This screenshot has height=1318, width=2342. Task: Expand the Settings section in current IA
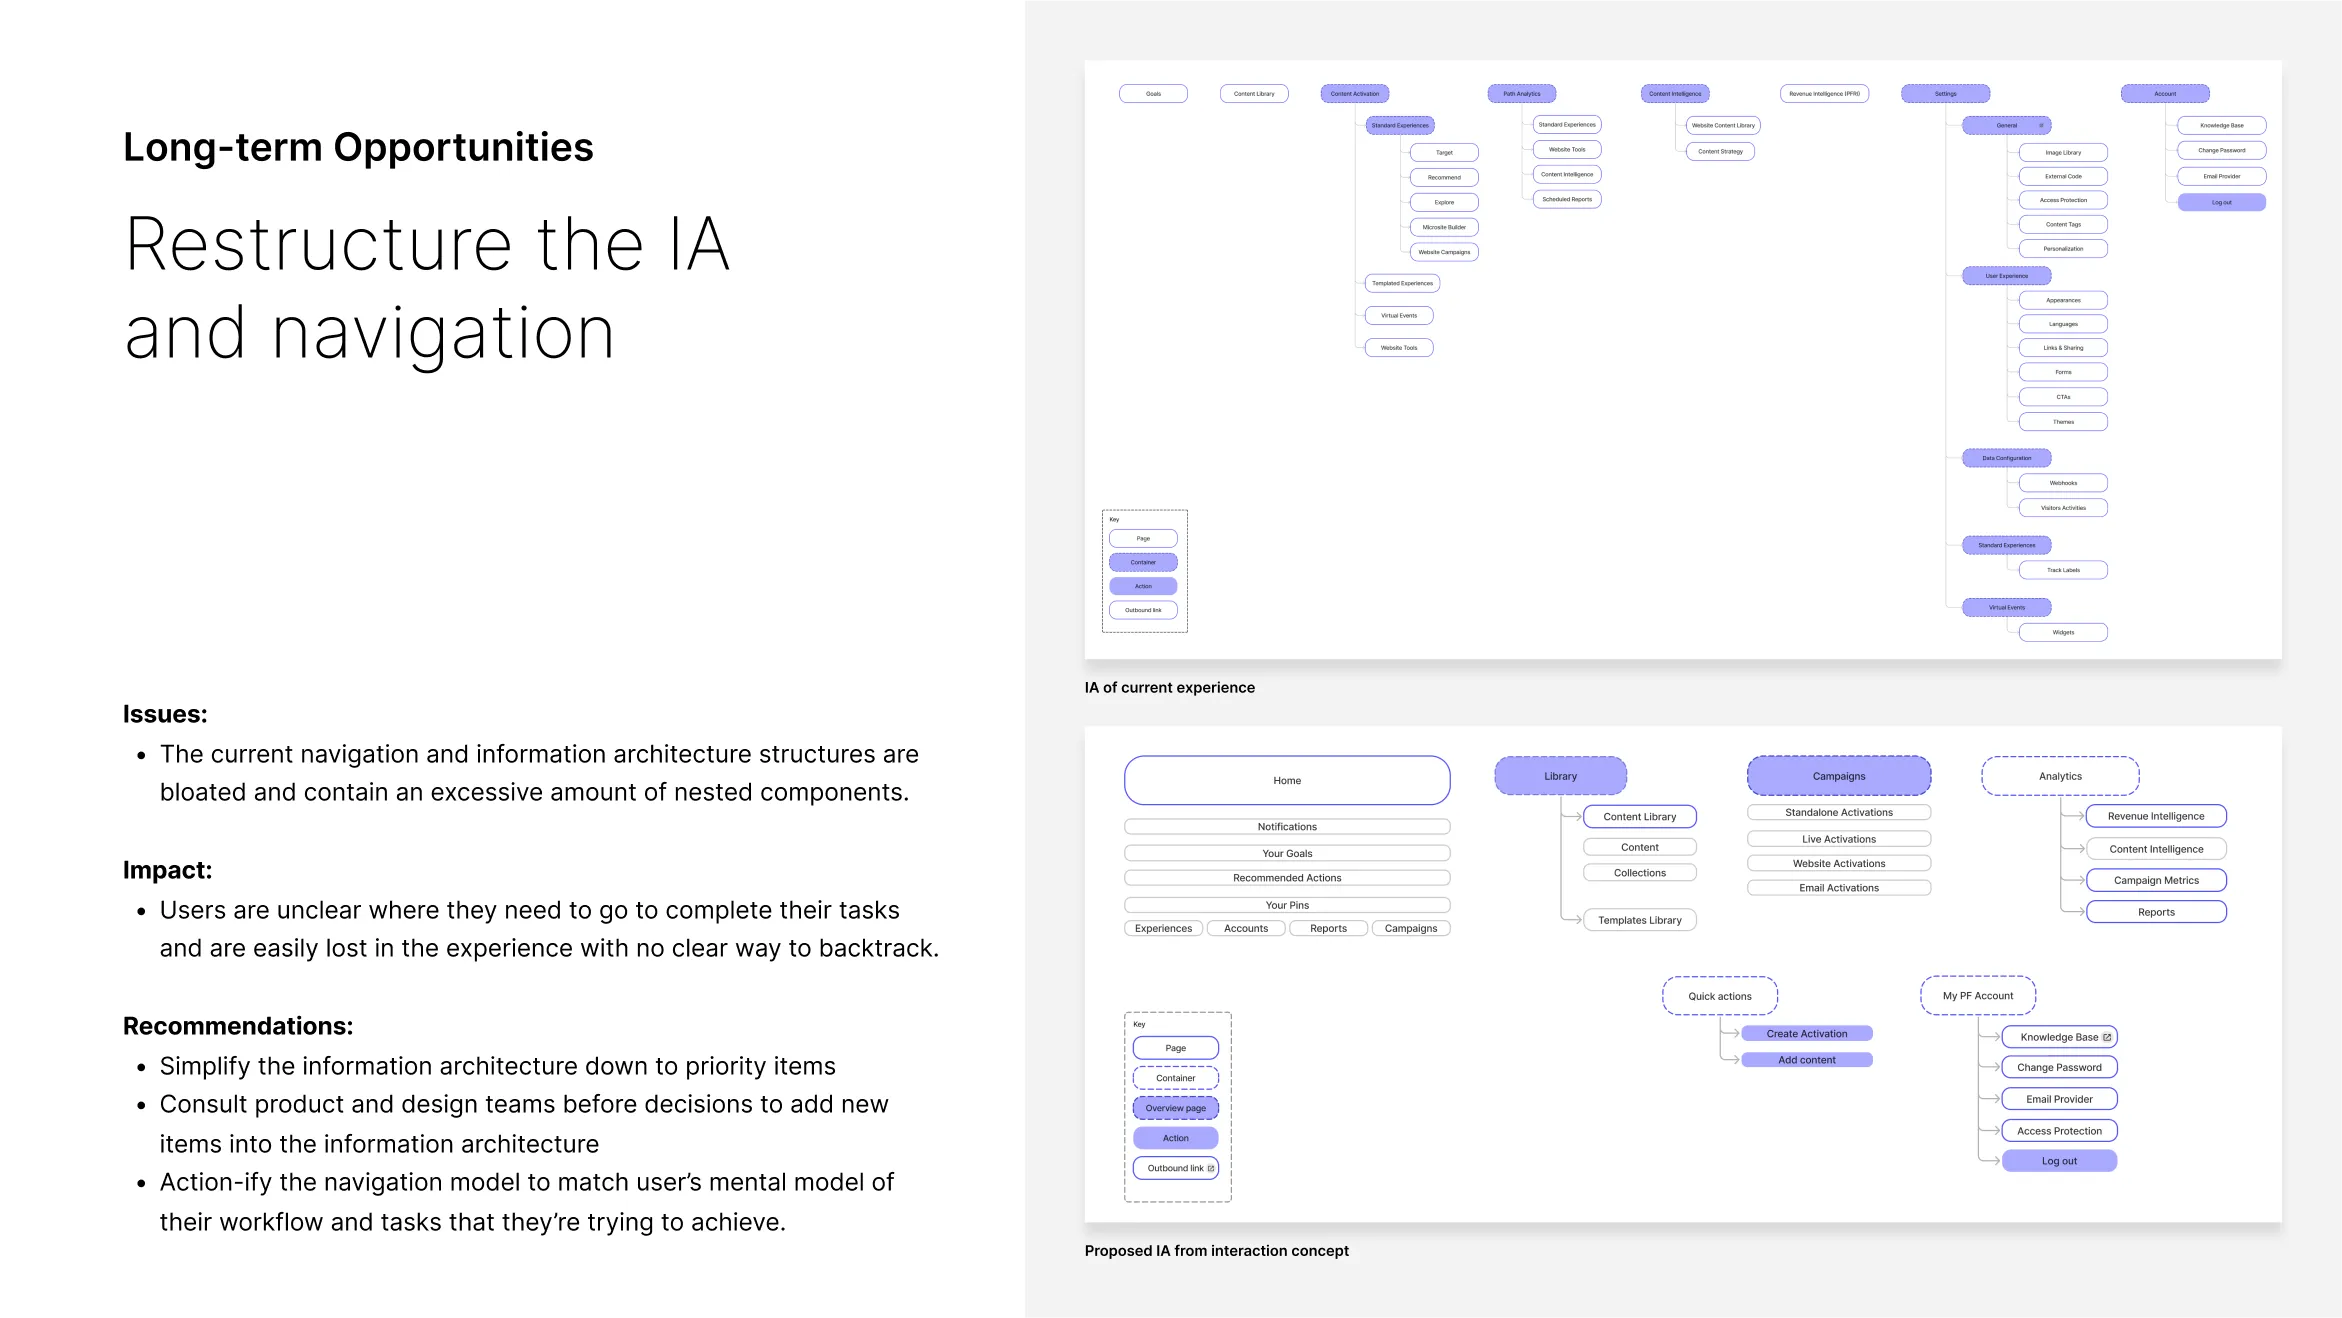(x=1946, y=93)
